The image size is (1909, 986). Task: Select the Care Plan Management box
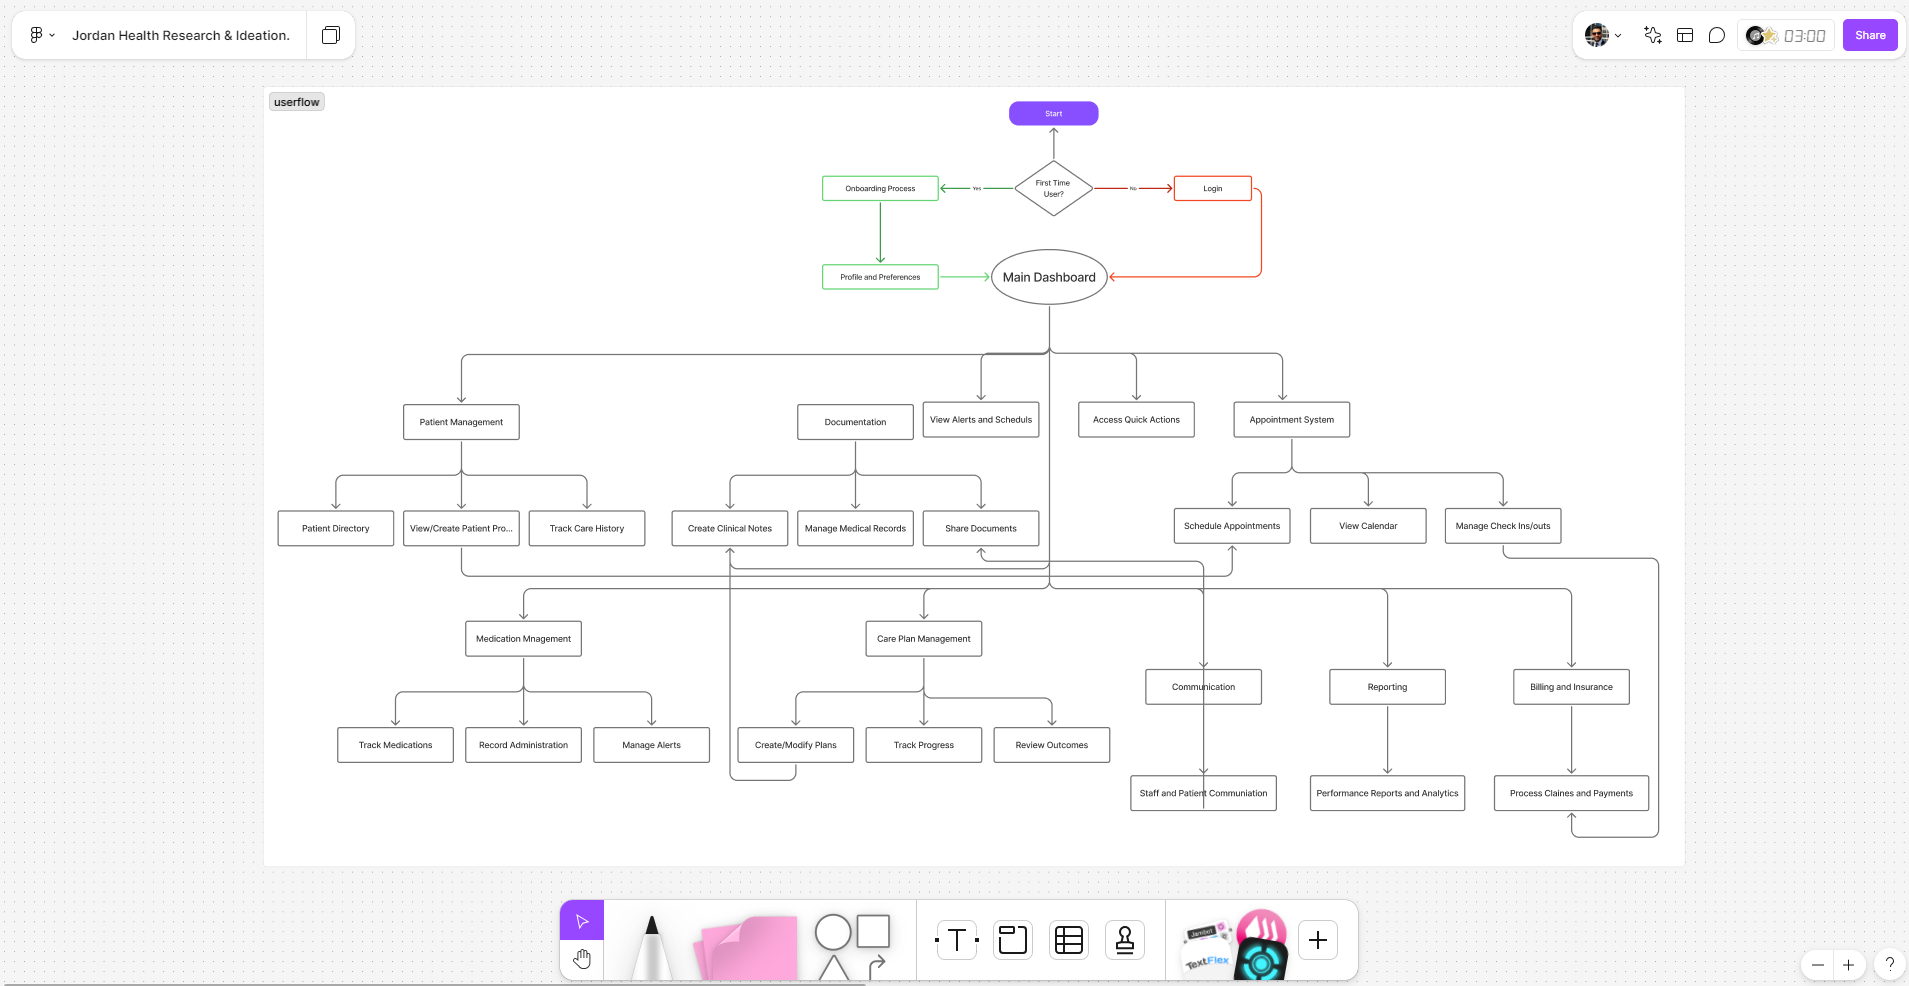point(924,639)
